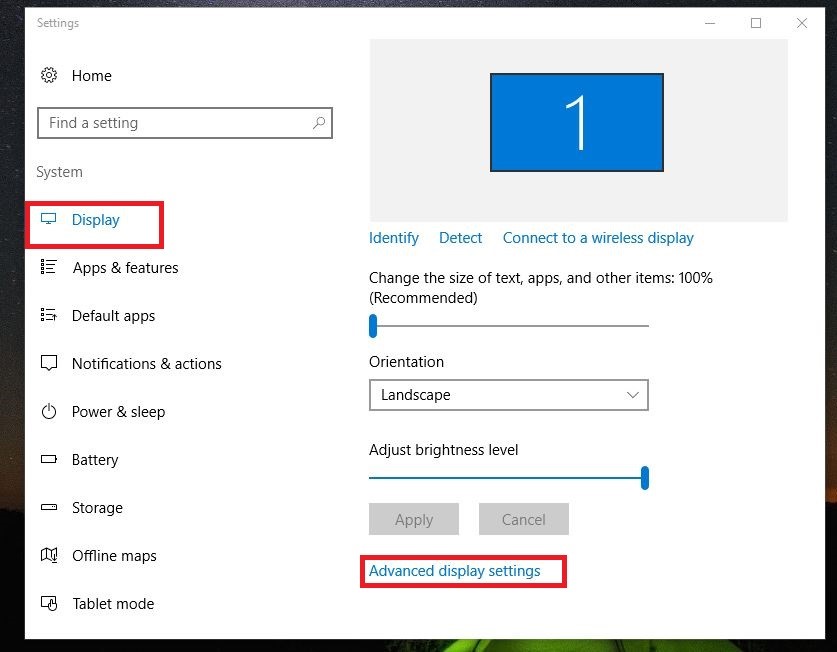
Task: Select monitor 1 in display preview
Action: point(577,122)
